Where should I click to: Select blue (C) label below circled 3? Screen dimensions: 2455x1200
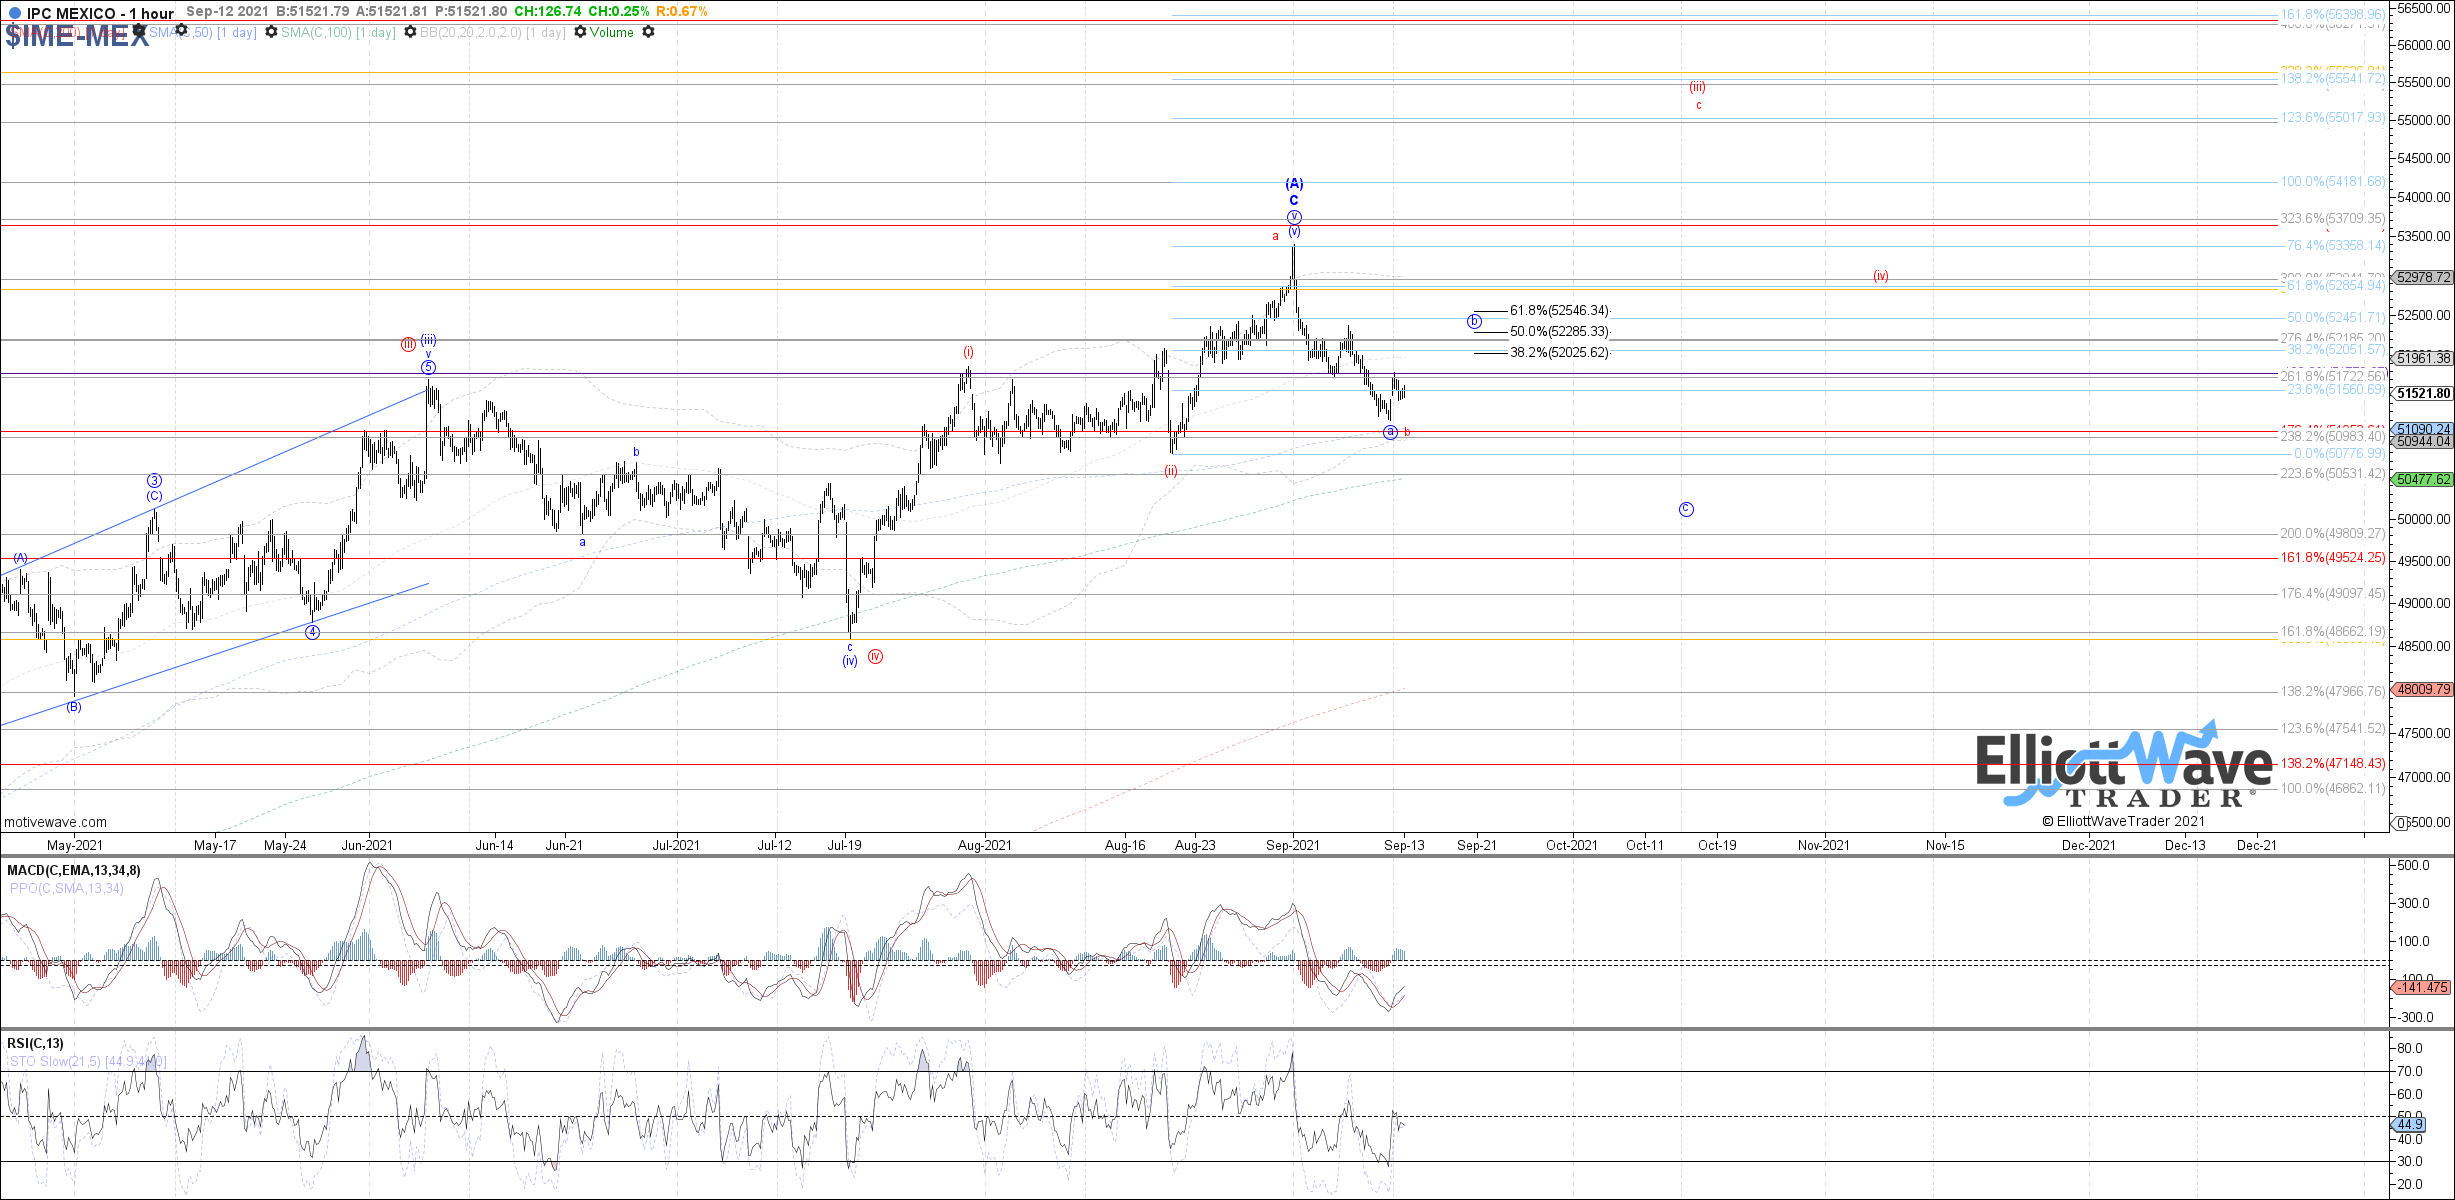154,496
